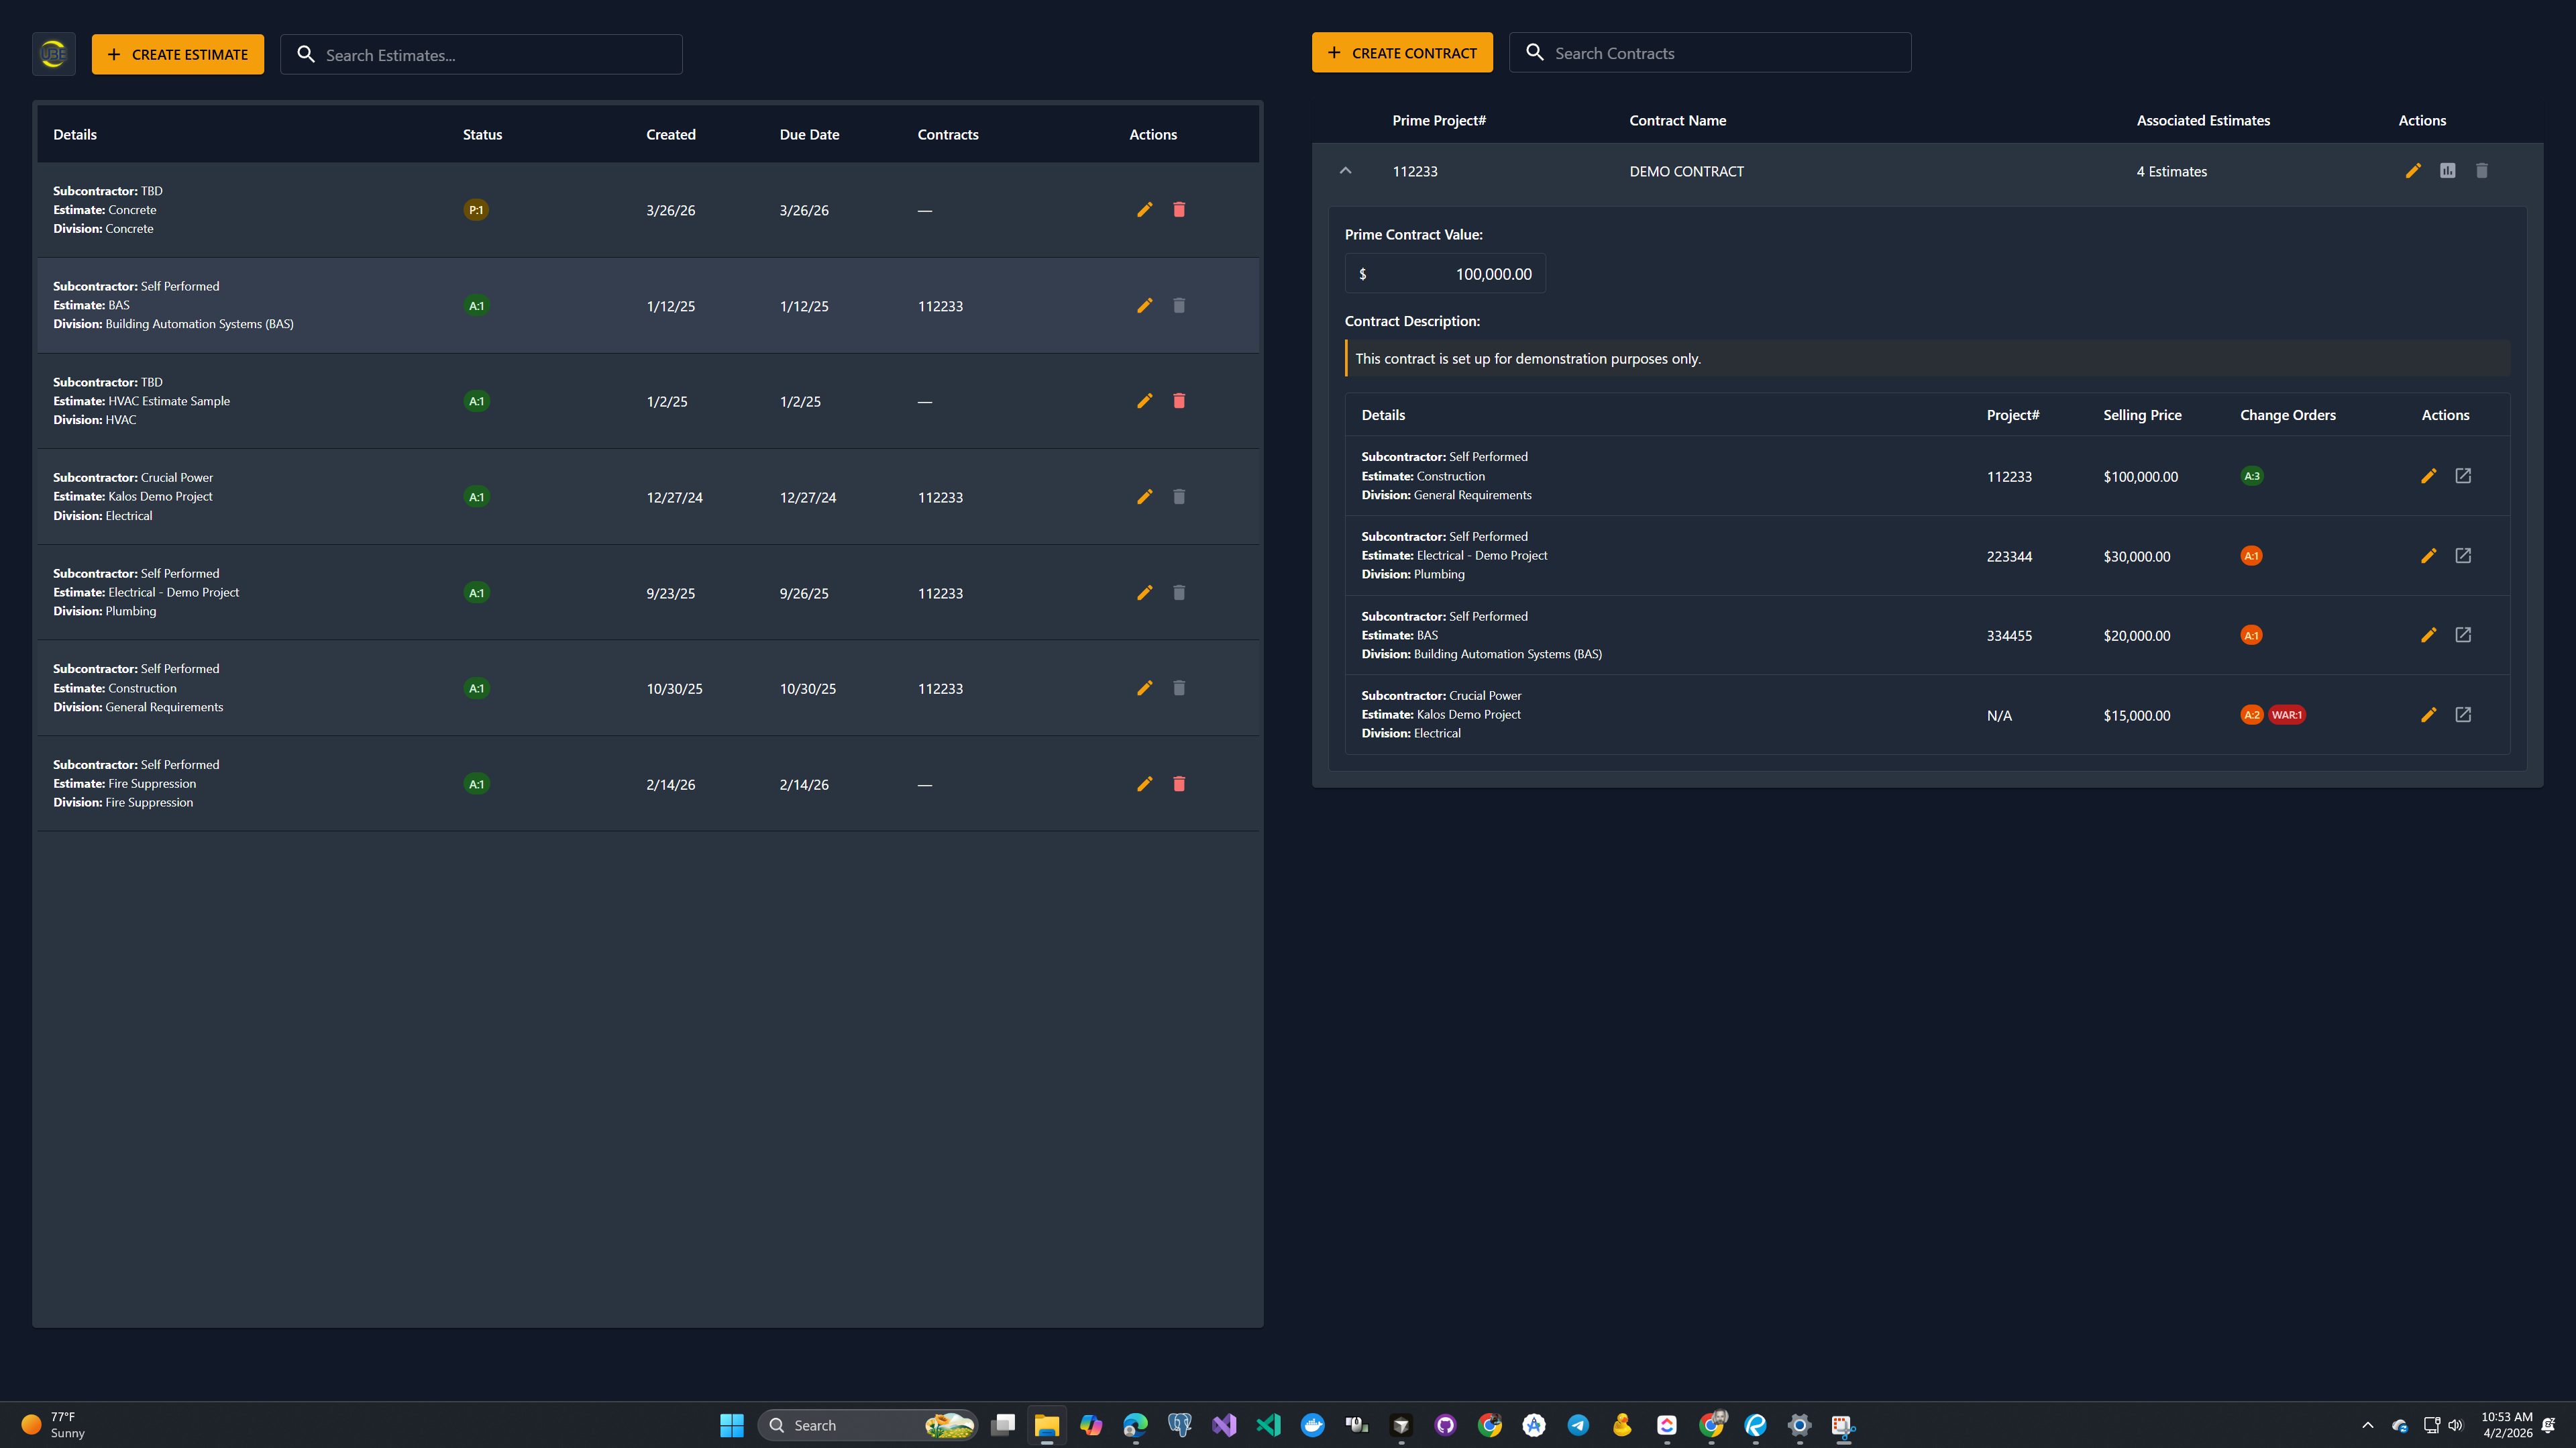Open Visual Studio Code from the taskbar
This screenshot has width=2576, height=1448.
click(x=1268, y=1424)
